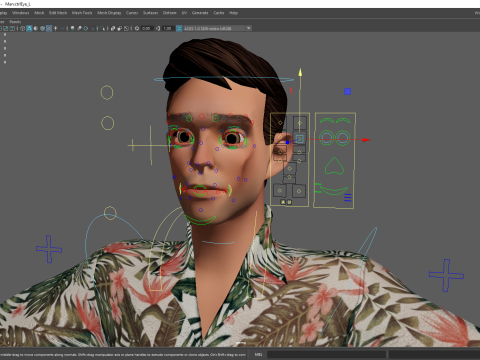
Task: Toggle X-Ray Active Components icon
Action: pyautogui.click(x=120, y=28)
